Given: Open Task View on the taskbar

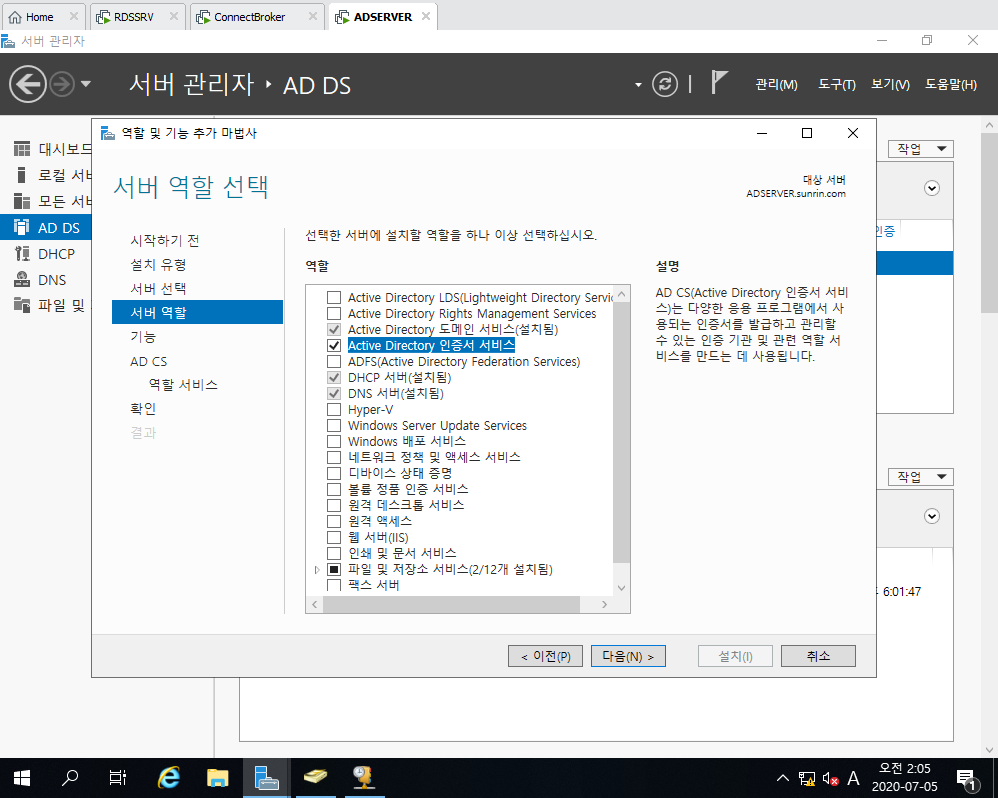Looking at the screenshot, I should coord(118,778).
